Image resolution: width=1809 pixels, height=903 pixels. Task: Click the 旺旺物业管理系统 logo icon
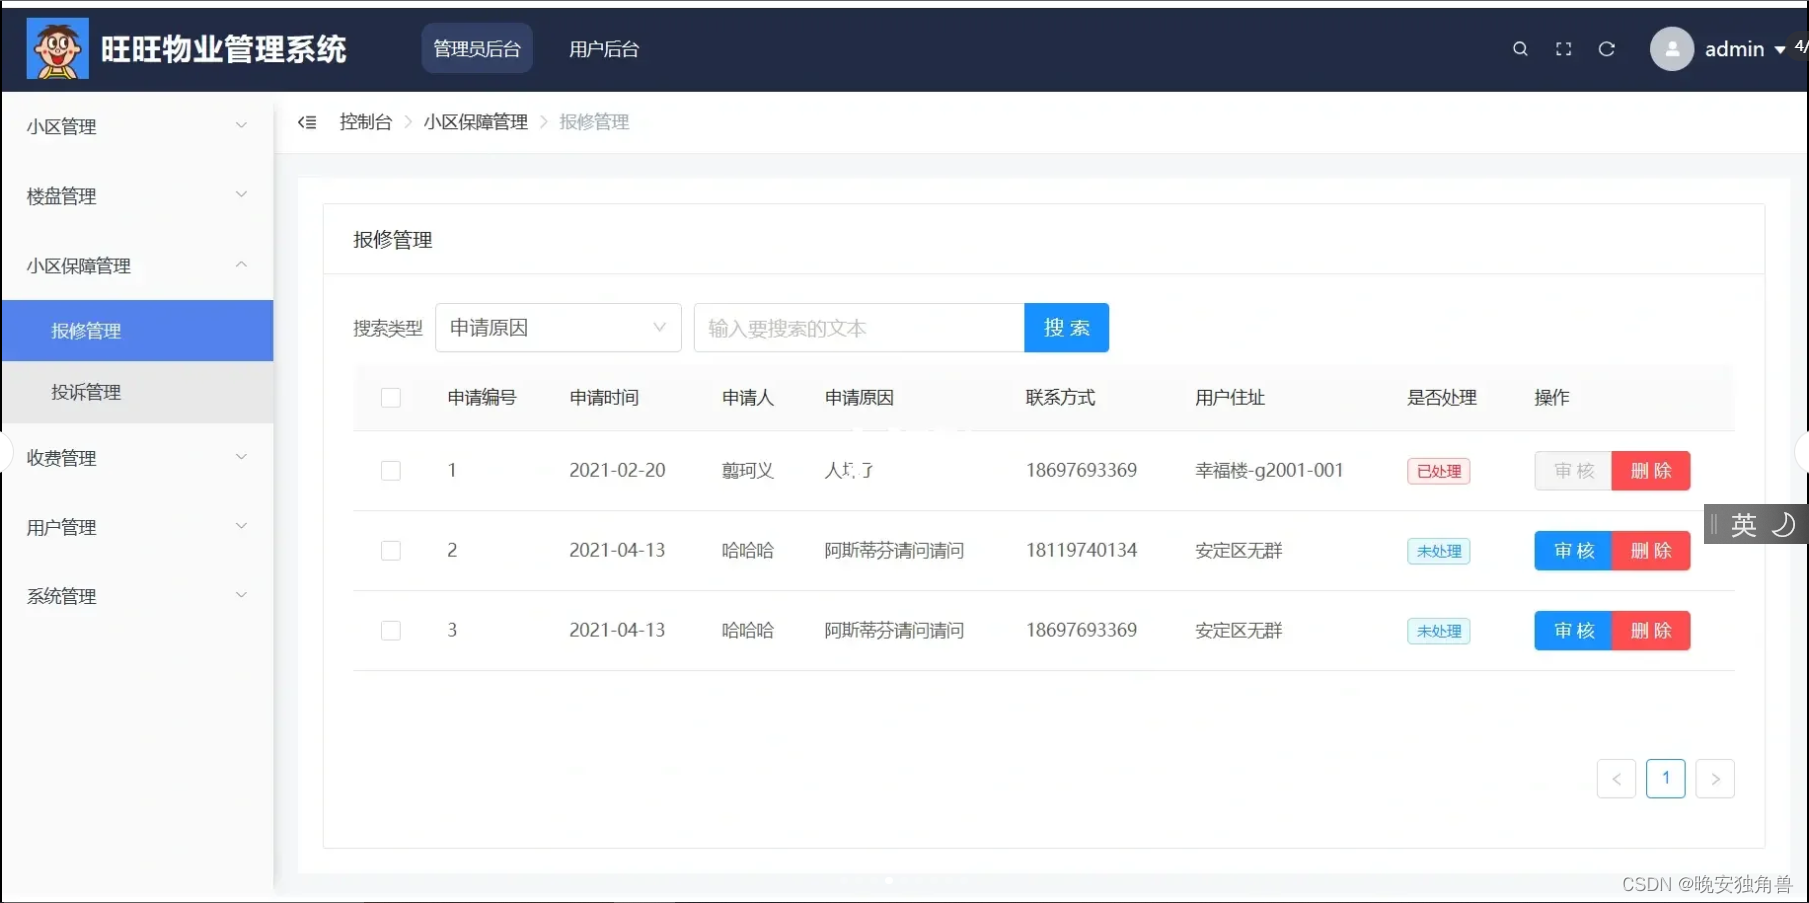coord(57,47)
